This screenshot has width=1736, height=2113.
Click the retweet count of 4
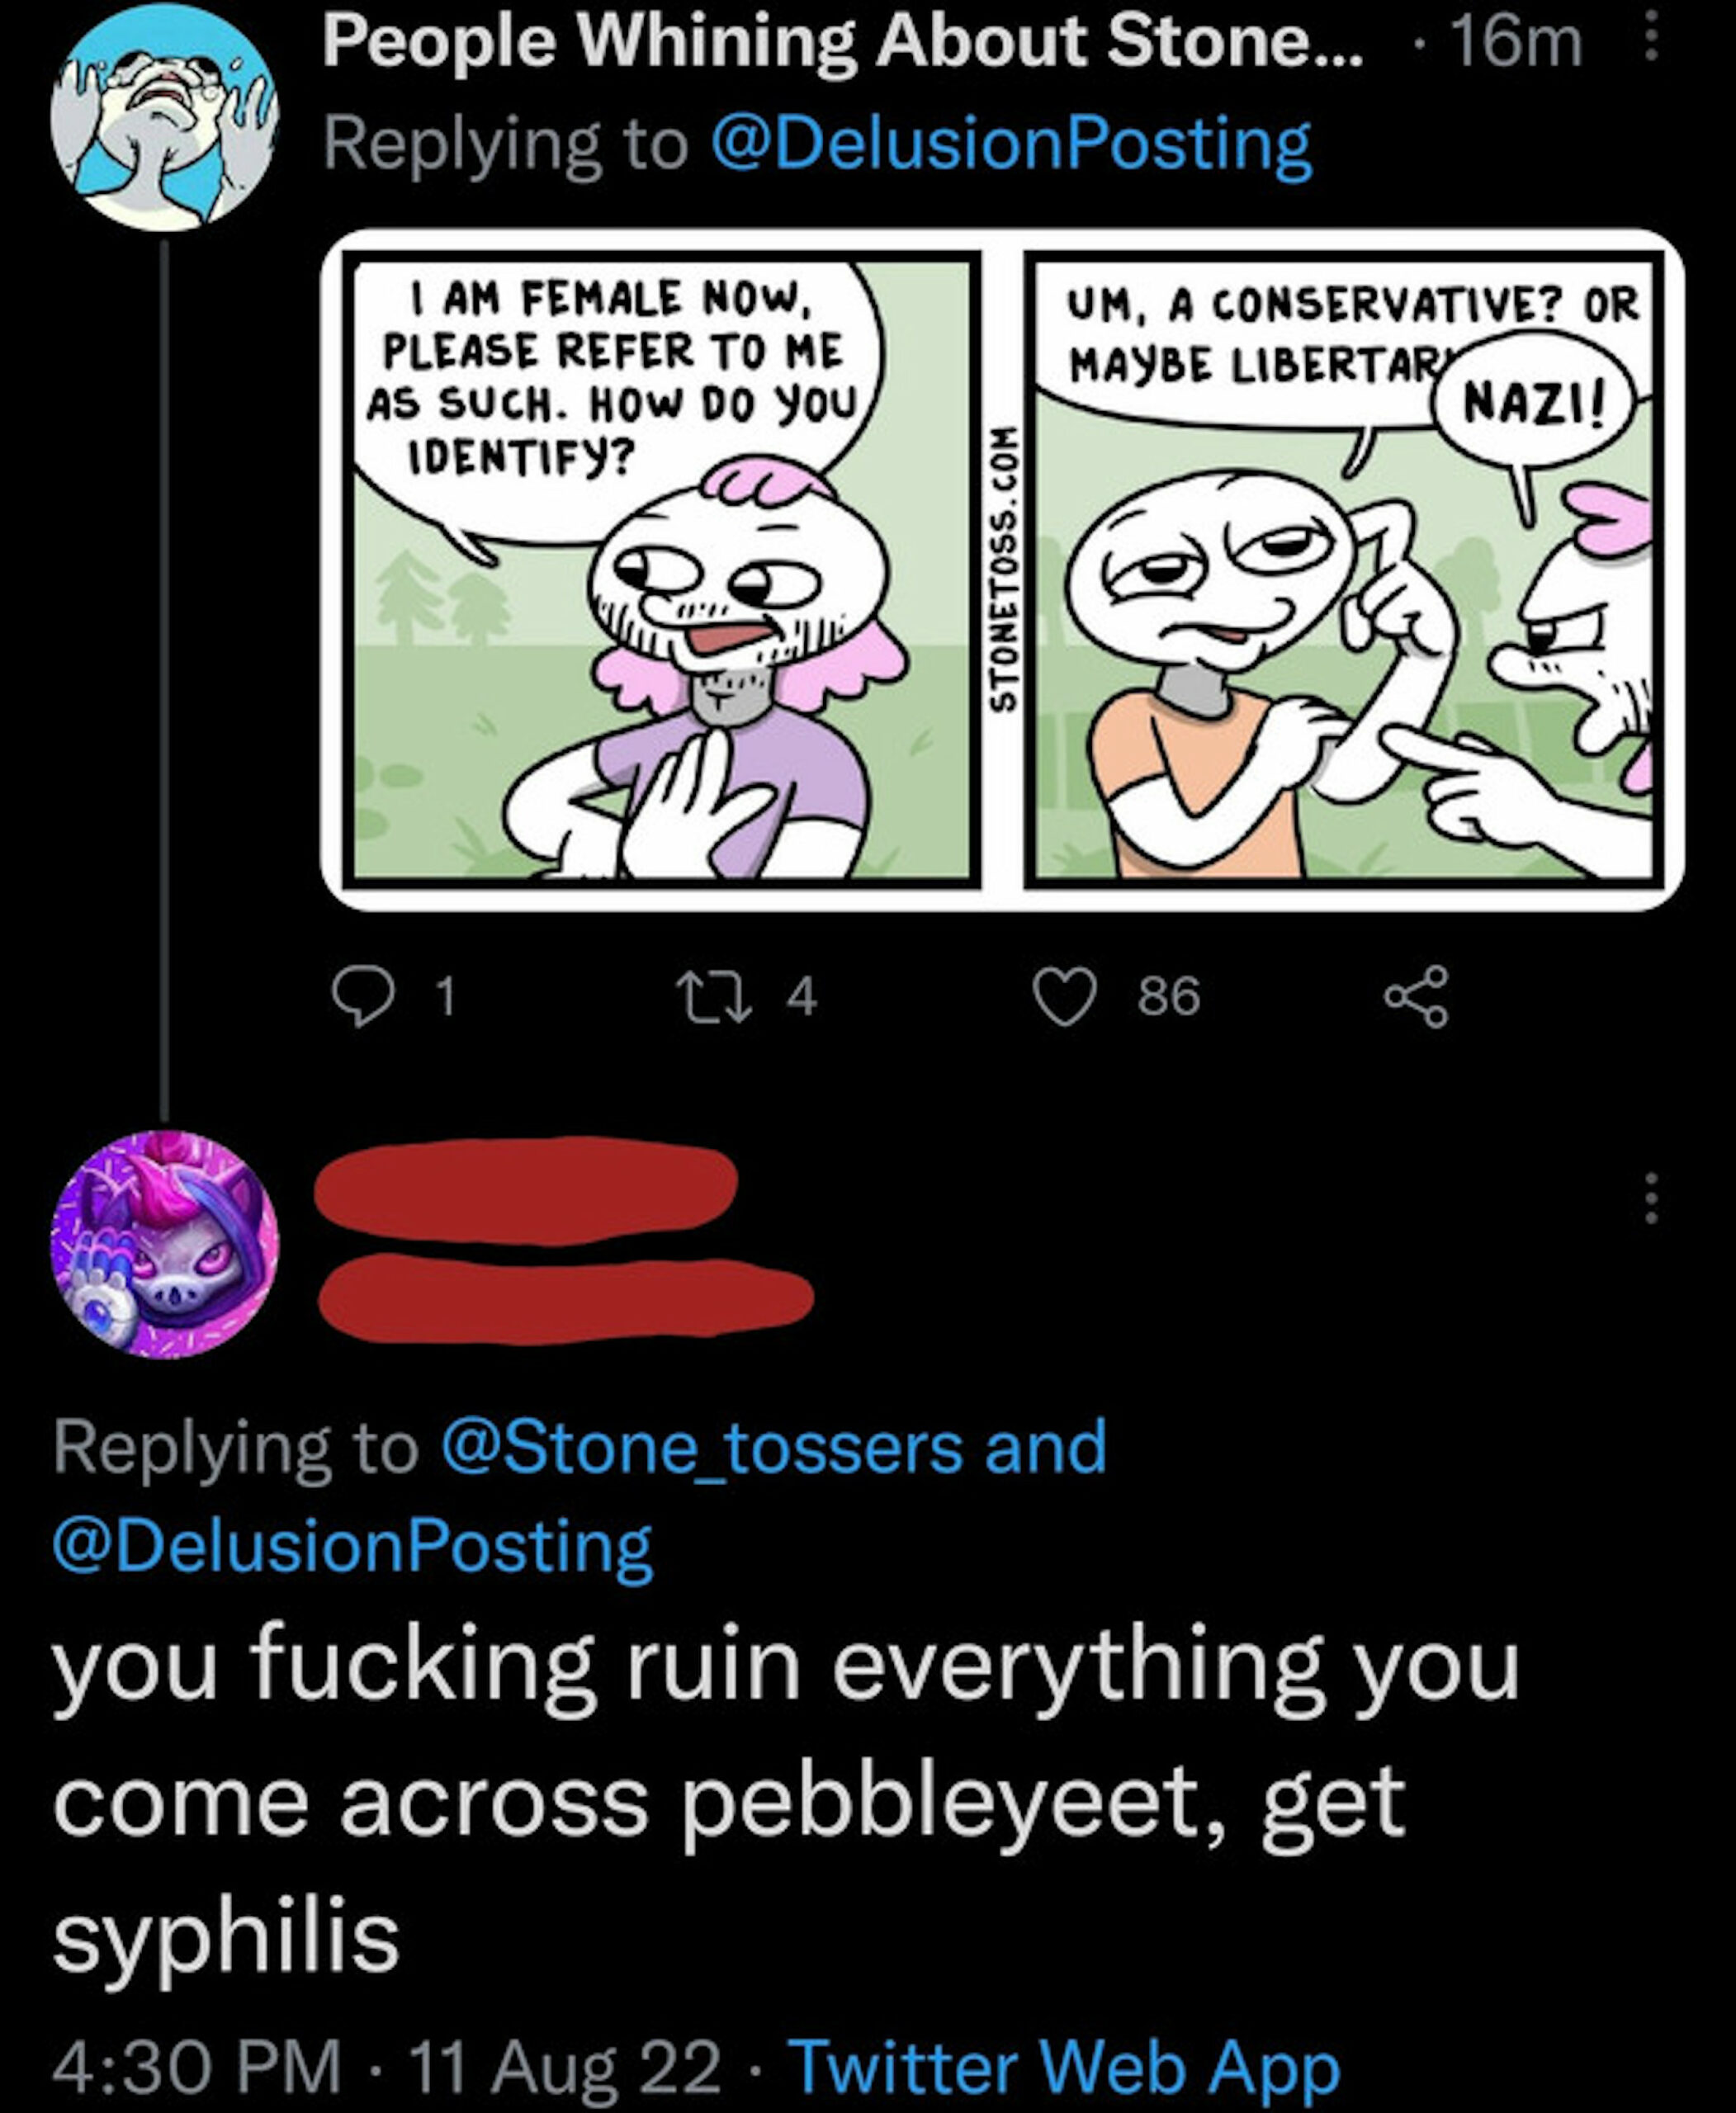(802, 997)
